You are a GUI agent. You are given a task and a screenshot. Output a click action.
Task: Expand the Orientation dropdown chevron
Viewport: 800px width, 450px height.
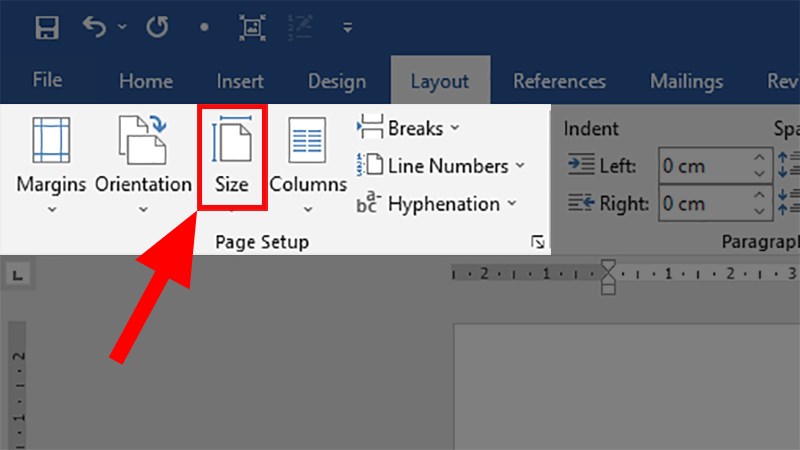pyautogui.click(x=143, y=209)
